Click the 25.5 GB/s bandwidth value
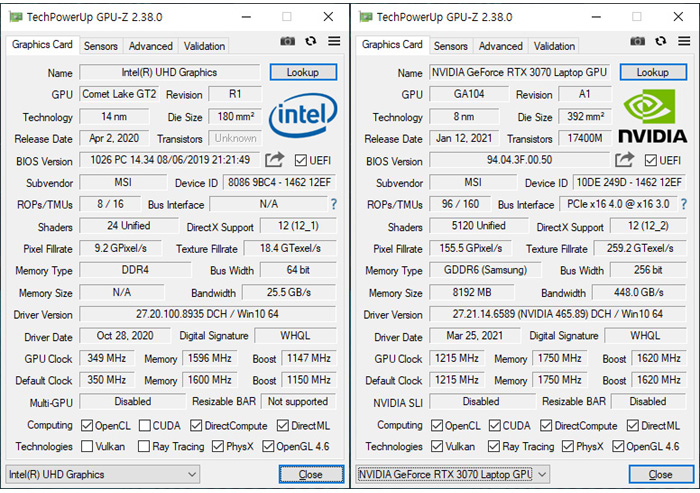 (289, 292)
